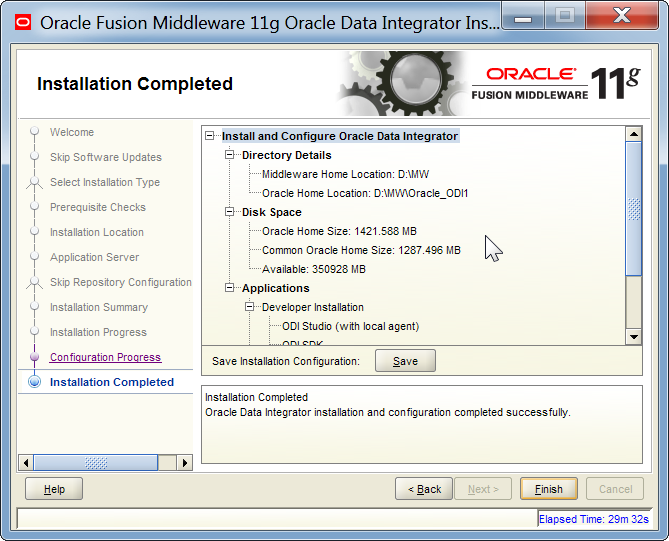Click the Installation Location step

tap(97, 232)
